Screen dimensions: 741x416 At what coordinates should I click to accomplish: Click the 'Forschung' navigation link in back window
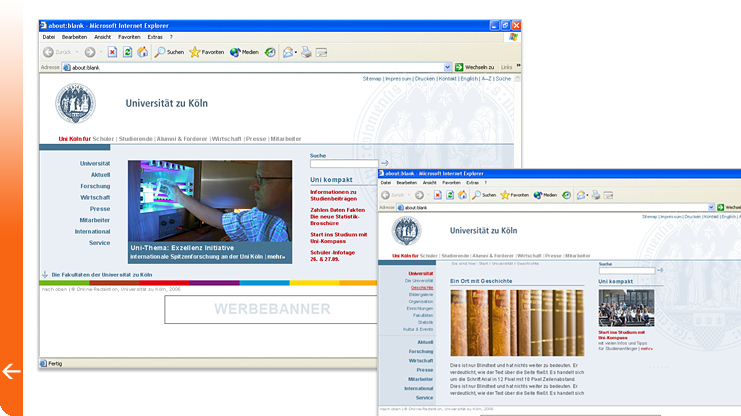pos(96,186)
